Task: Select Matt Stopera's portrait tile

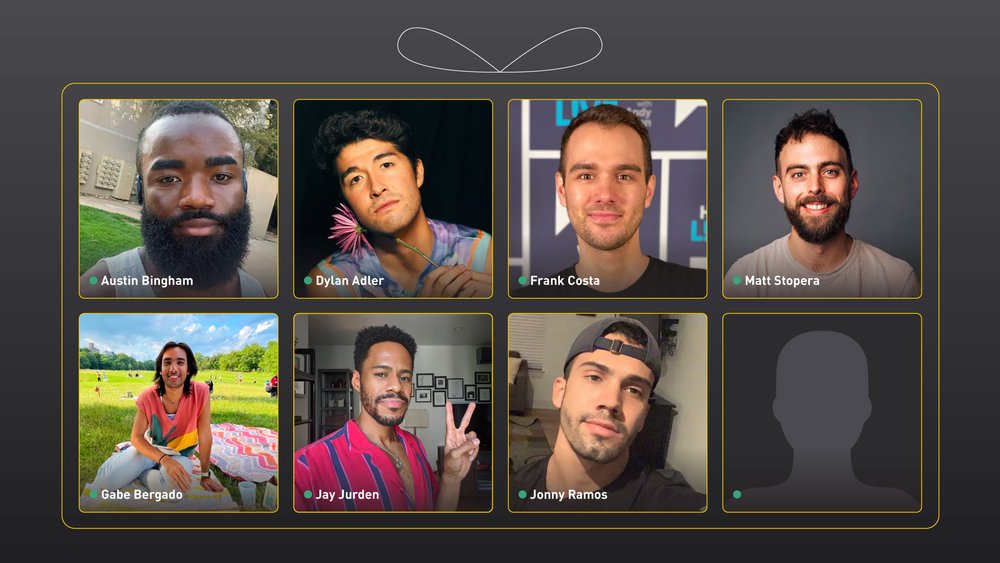Action: pyautogui.click(x=822, y=198)
